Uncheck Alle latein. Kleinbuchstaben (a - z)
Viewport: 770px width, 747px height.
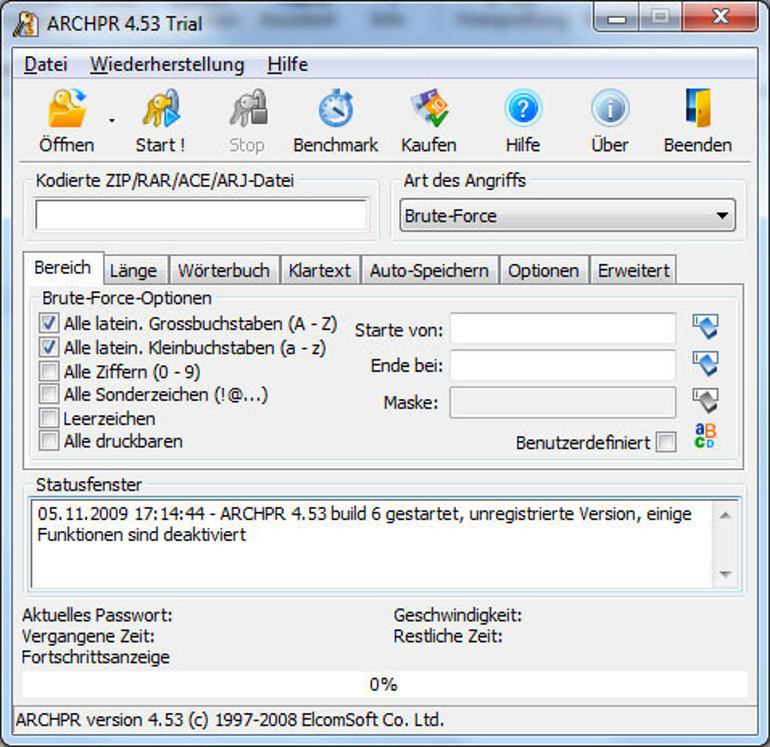pyautogui.click(x=49, y=347)
